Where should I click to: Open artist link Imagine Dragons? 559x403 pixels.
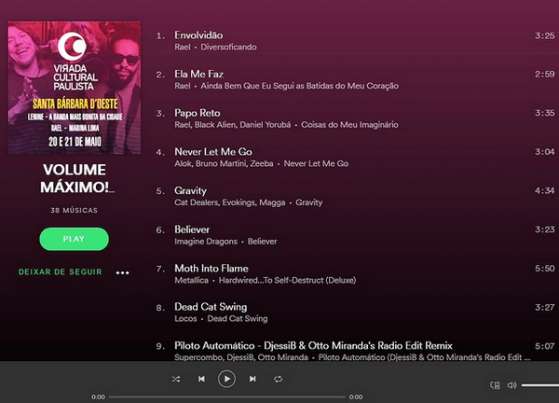(206, 241)
